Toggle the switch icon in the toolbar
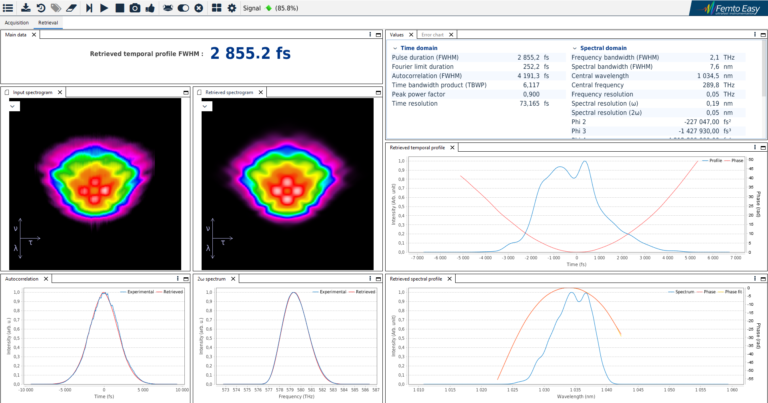This screenshot has height=403, width=768. 183,8
